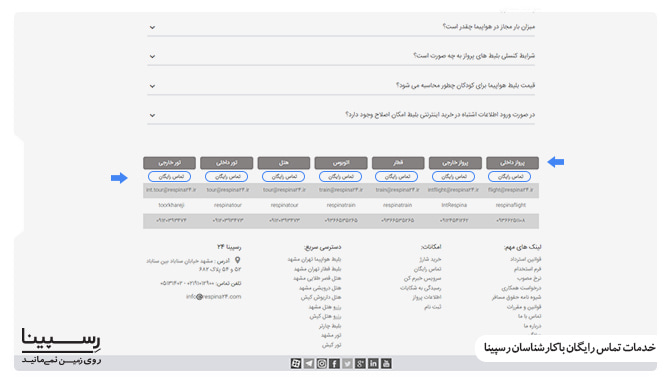
Task: Open the Instagram social icon
Action: [x=321, y=364]
